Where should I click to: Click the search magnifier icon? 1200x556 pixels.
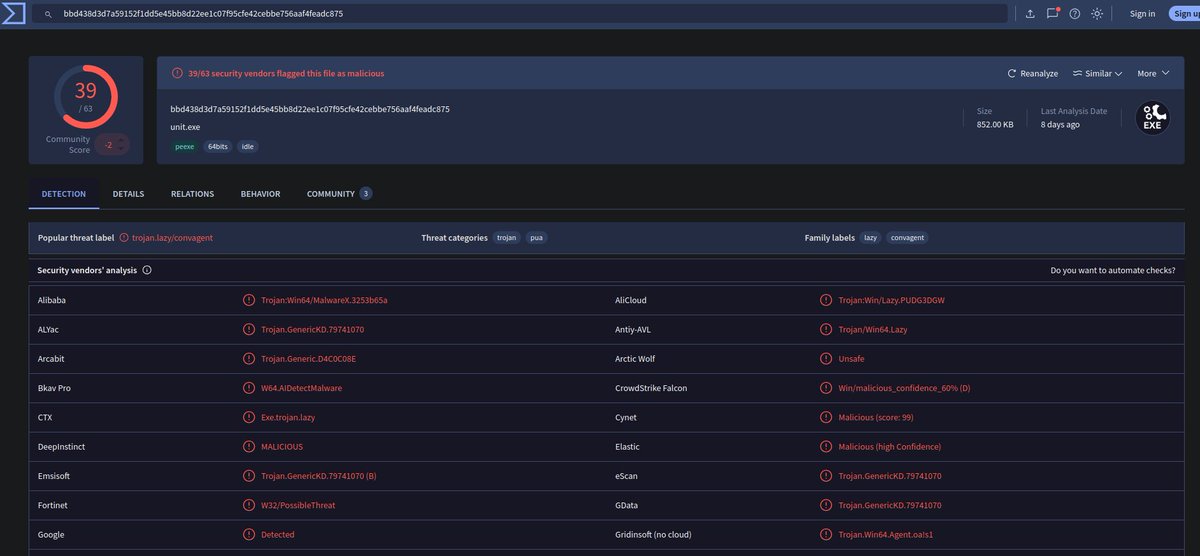click(47, 14)
